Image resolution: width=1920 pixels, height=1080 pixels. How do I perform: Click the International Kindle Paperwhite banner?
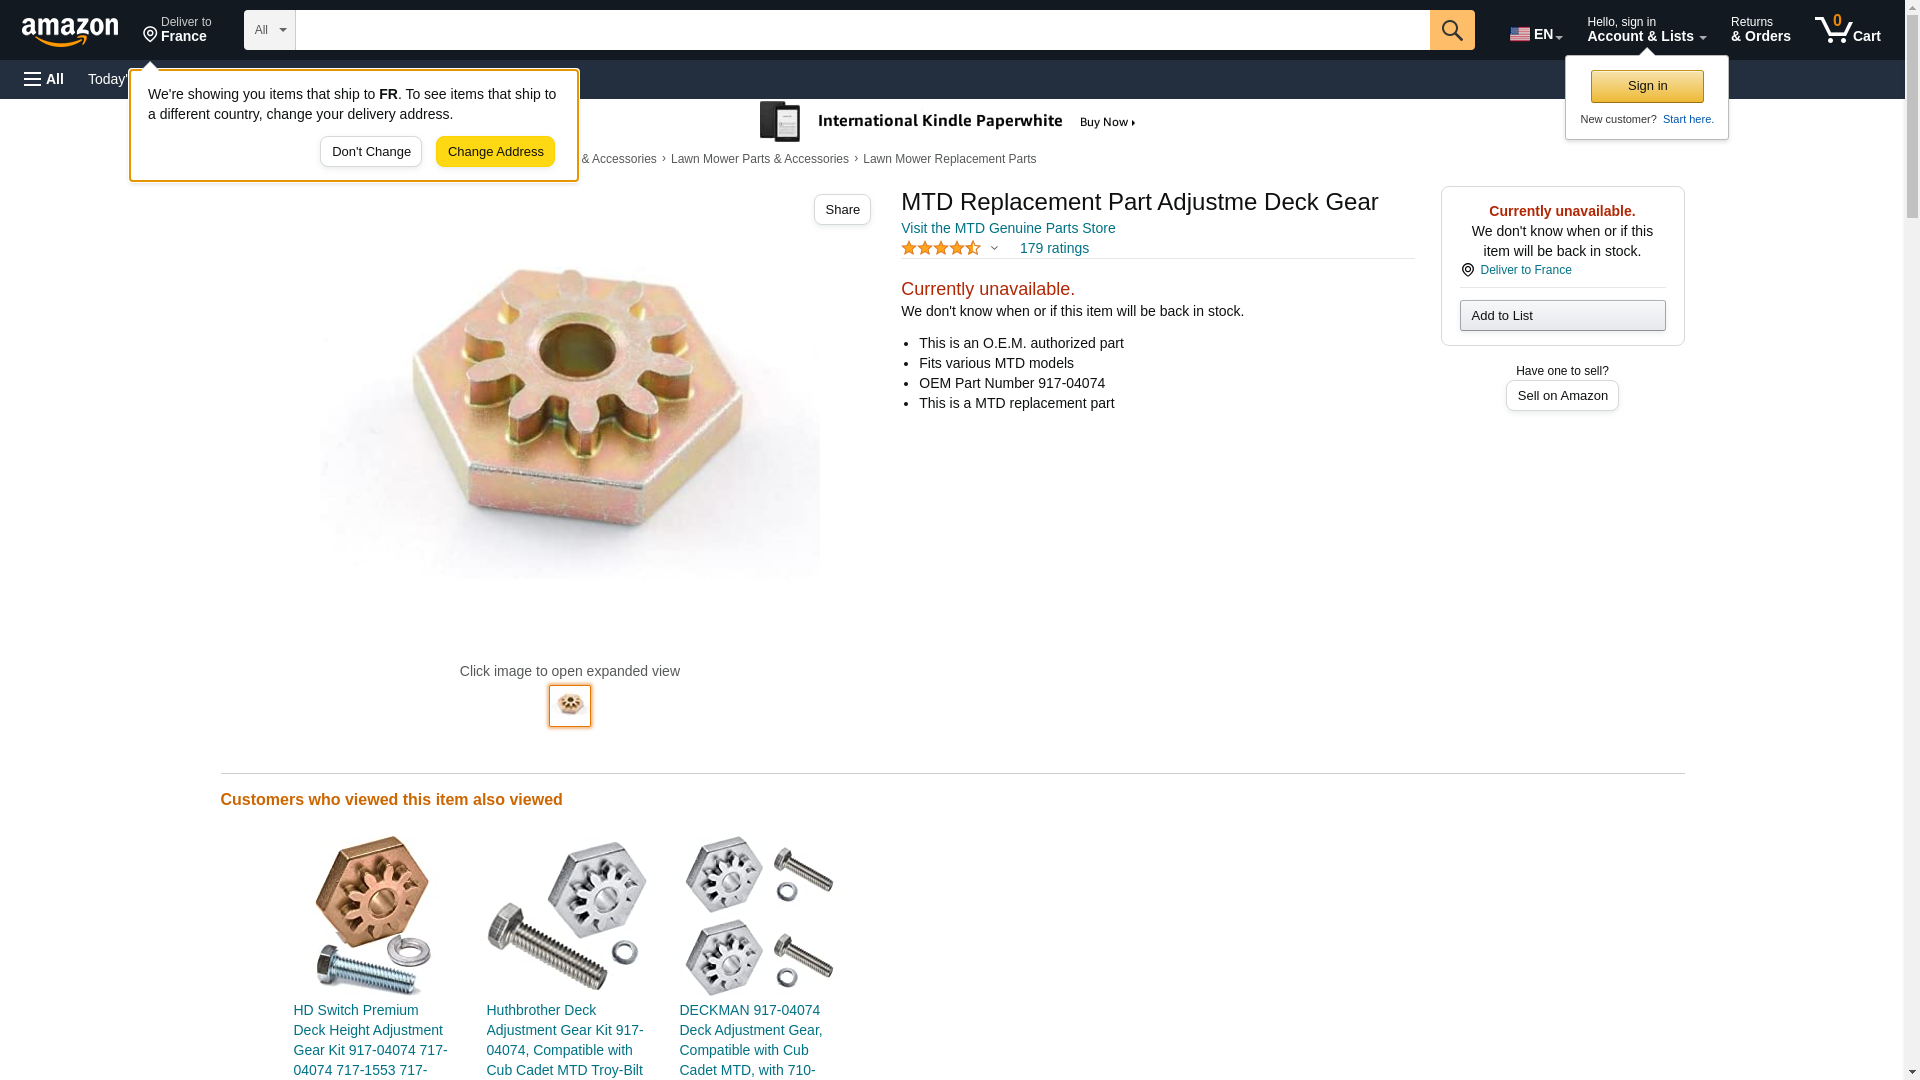tap(948, 122)
